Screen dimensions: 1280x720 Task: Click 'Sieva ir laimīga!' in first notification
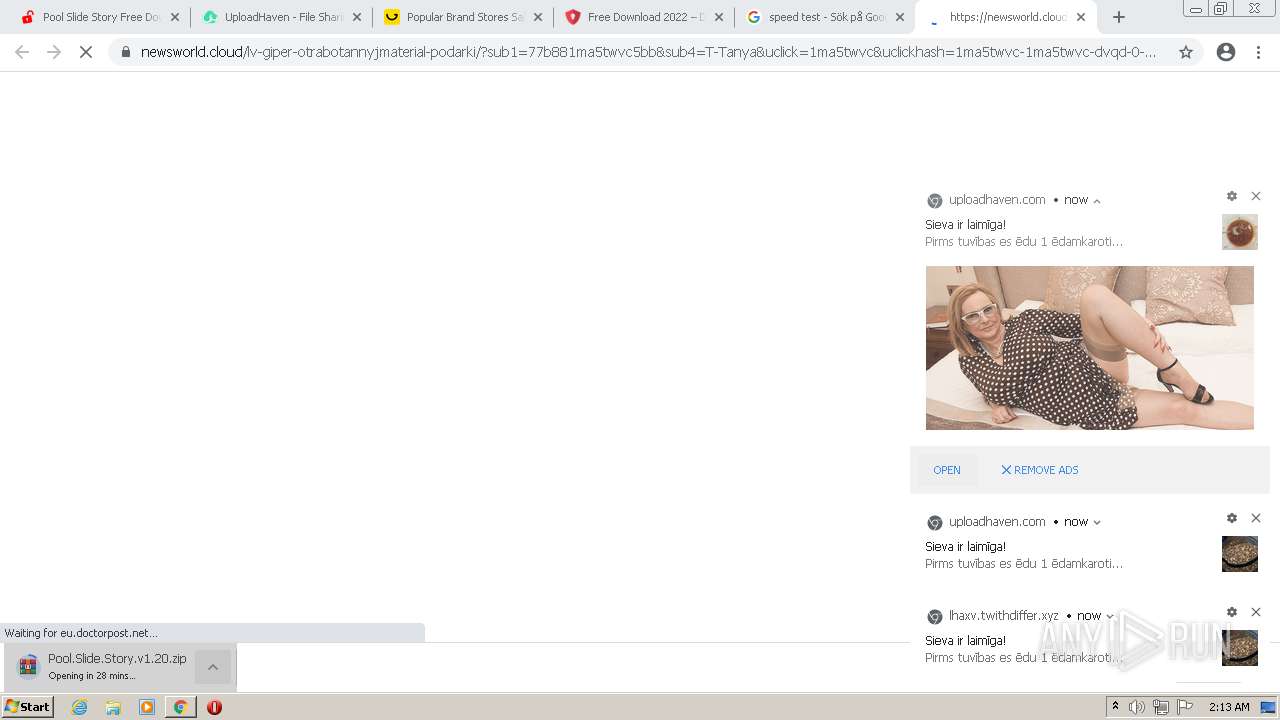click(965, 225)
